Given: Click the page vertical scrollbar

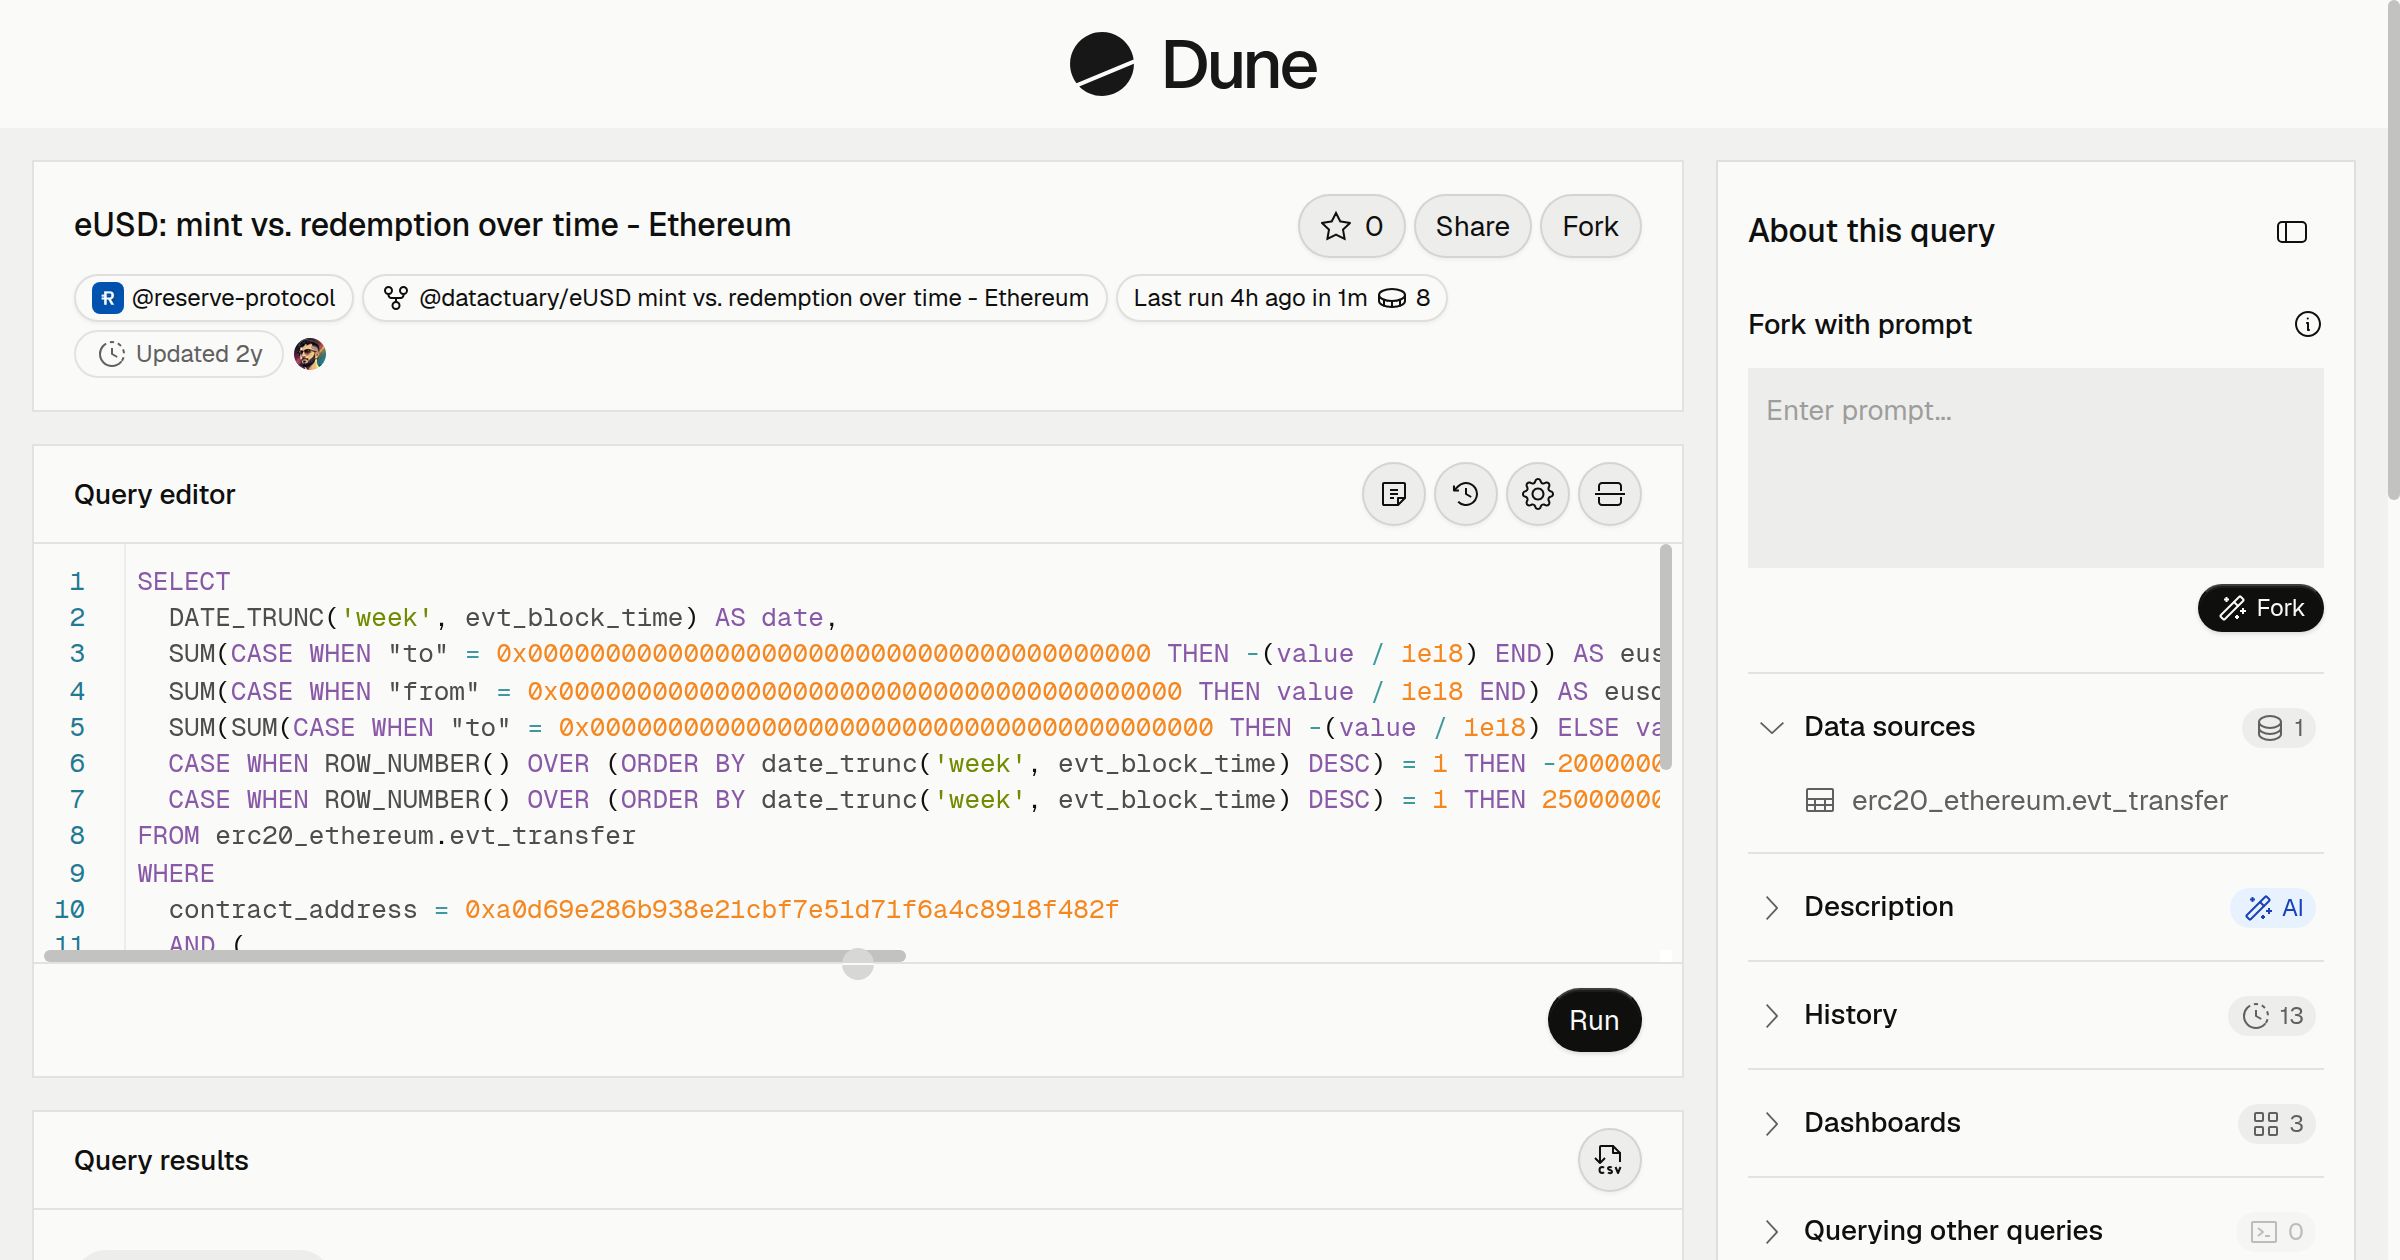Looking at the screenshot, I should click(2393, 250).
